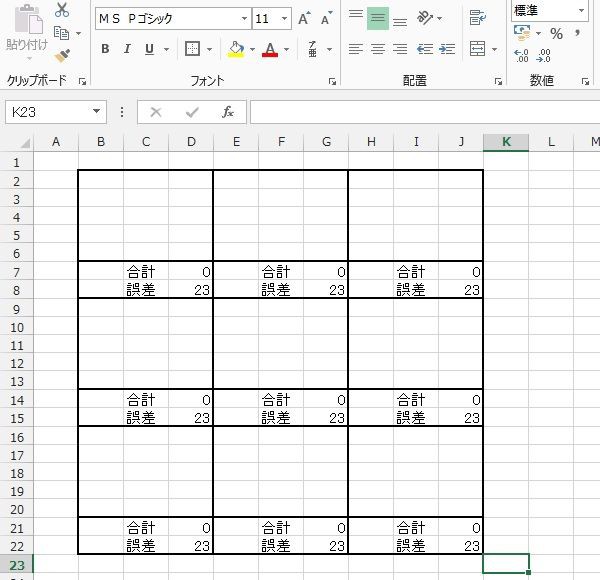The height and width of the screenshot is (580, 600).
Task: Click the Copy icon
Action: point(61,33)
